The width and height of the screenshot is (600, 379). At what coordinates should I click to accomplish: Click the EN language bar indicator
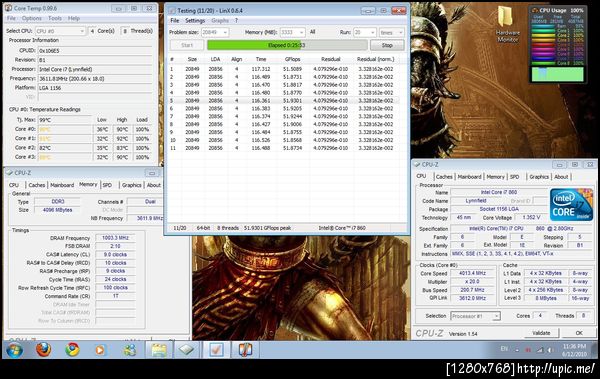tap(504, 349)
